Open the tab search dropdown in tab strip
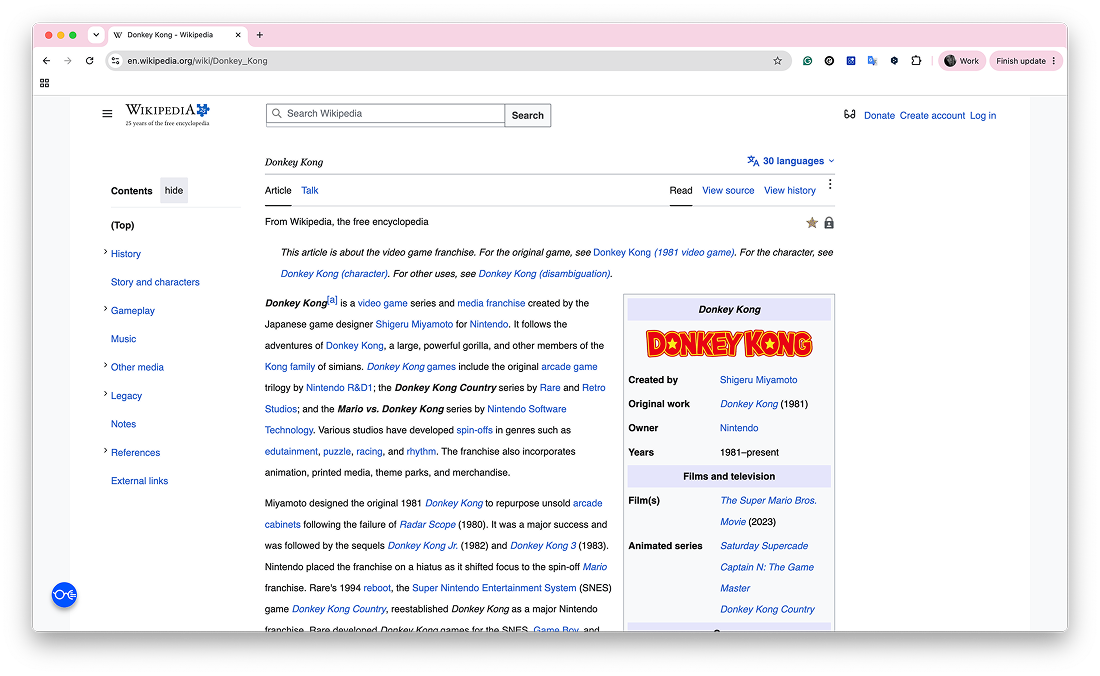This screenshot has width=1100, height=676. pos(96,34)
